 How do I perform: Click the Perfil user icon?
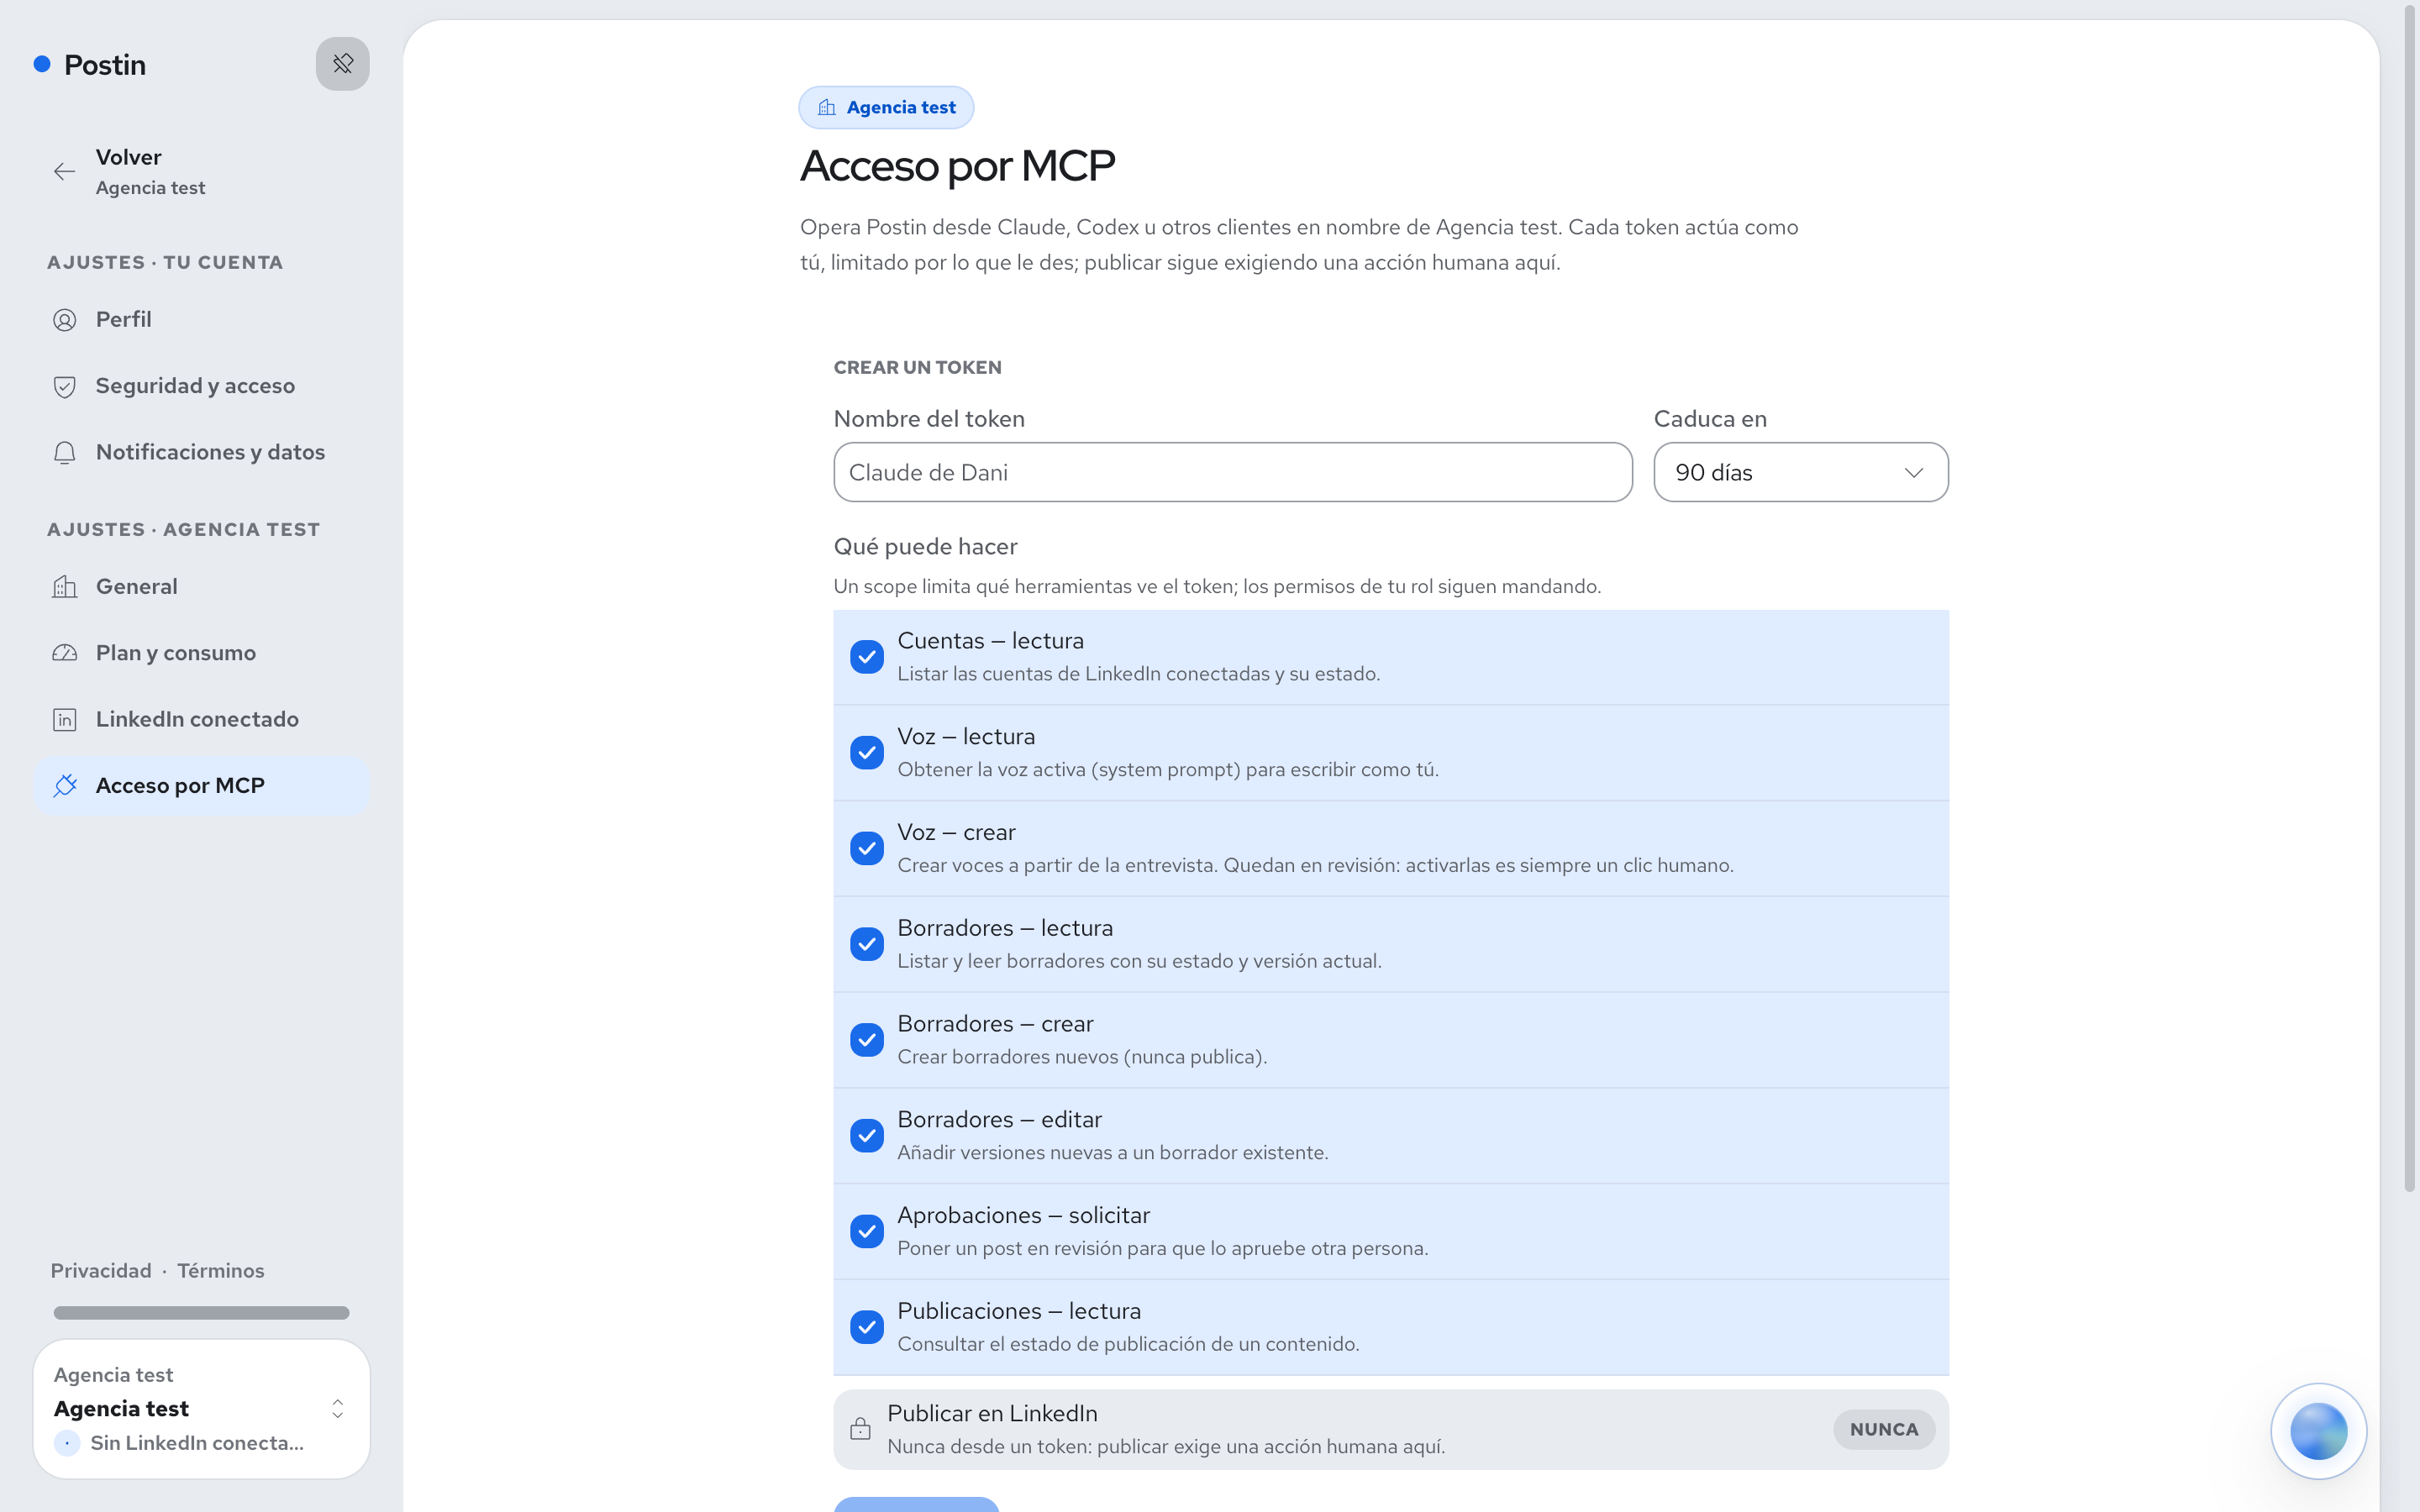click(65, 320)
